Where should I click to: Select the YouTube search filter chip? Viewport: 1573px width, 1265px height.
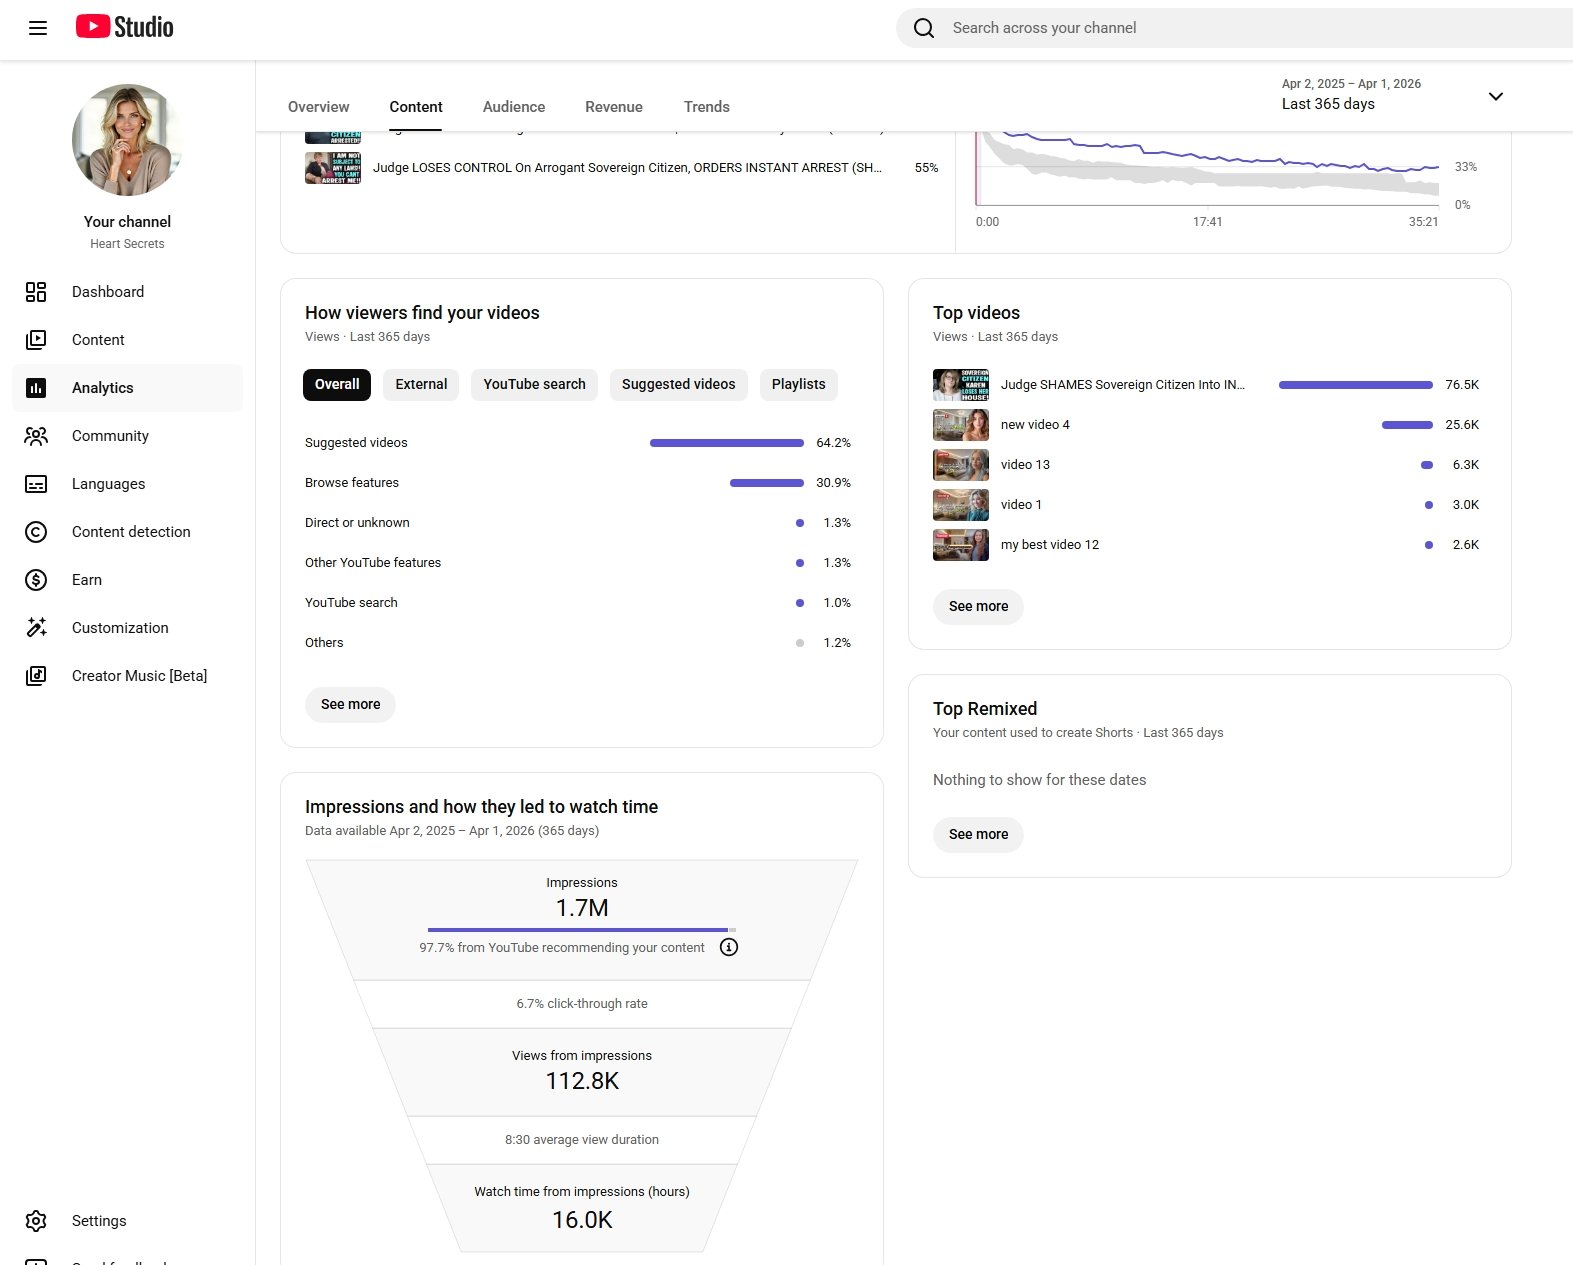tap(534, 385)
